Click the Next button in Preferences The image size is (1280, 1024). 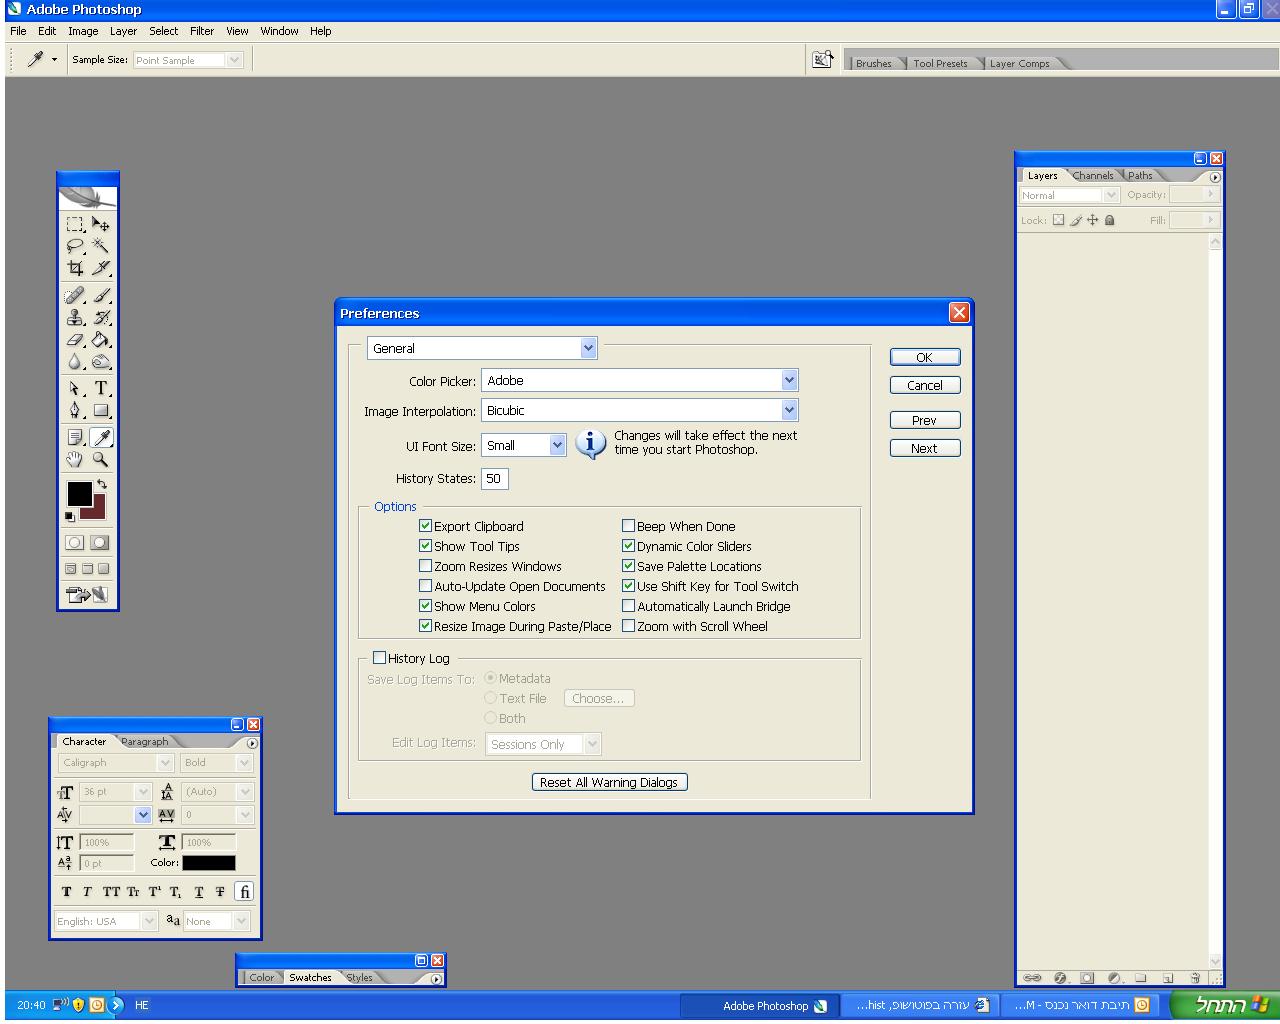click(924, 448)
